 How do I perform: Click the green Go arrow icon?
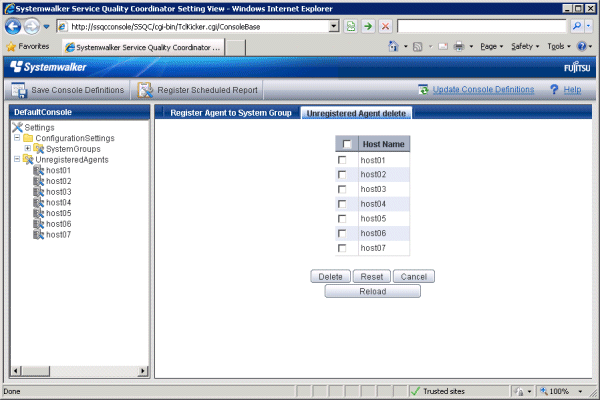pos(368,26)
